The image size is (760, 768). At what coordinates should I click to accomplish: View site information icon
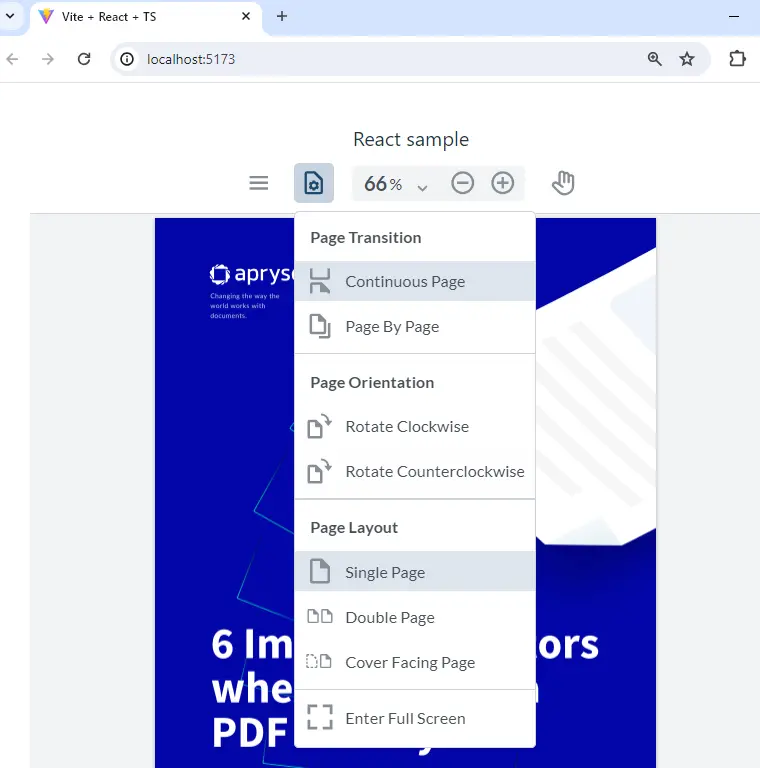(127, 59)
